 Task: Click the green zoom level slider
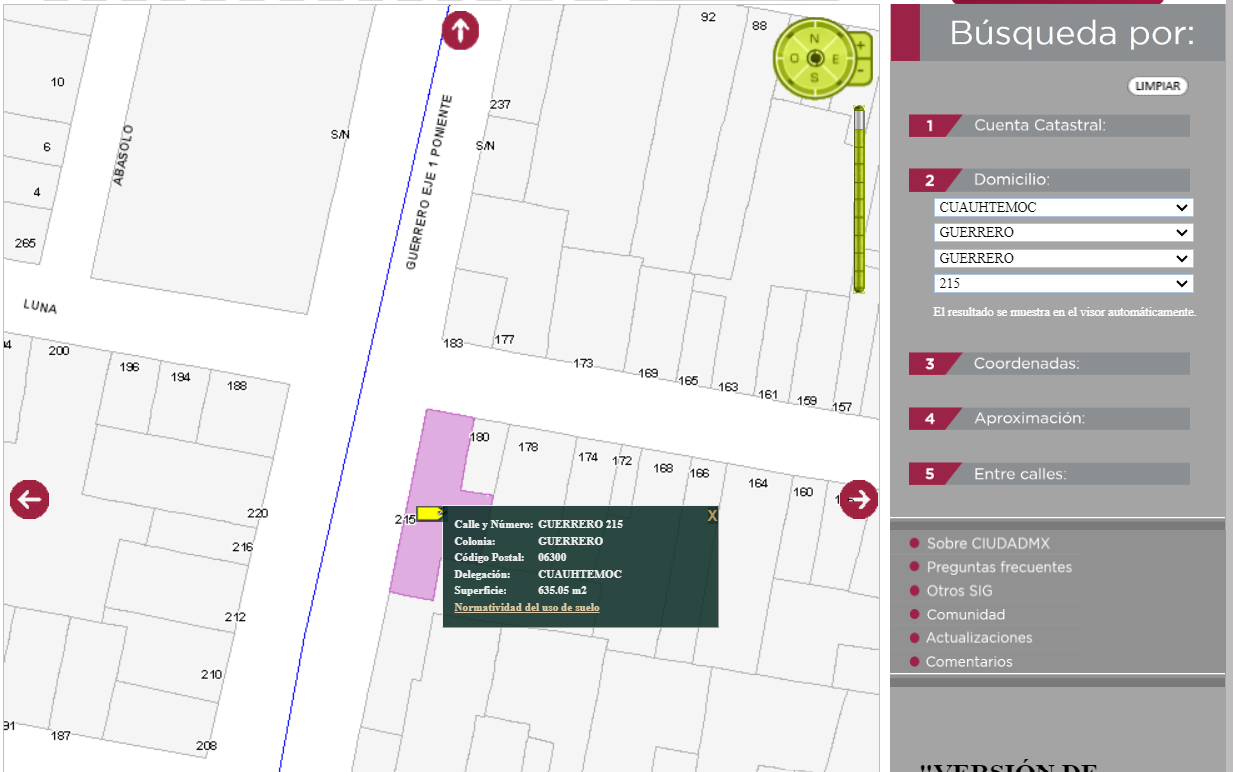tap(858, 200)
